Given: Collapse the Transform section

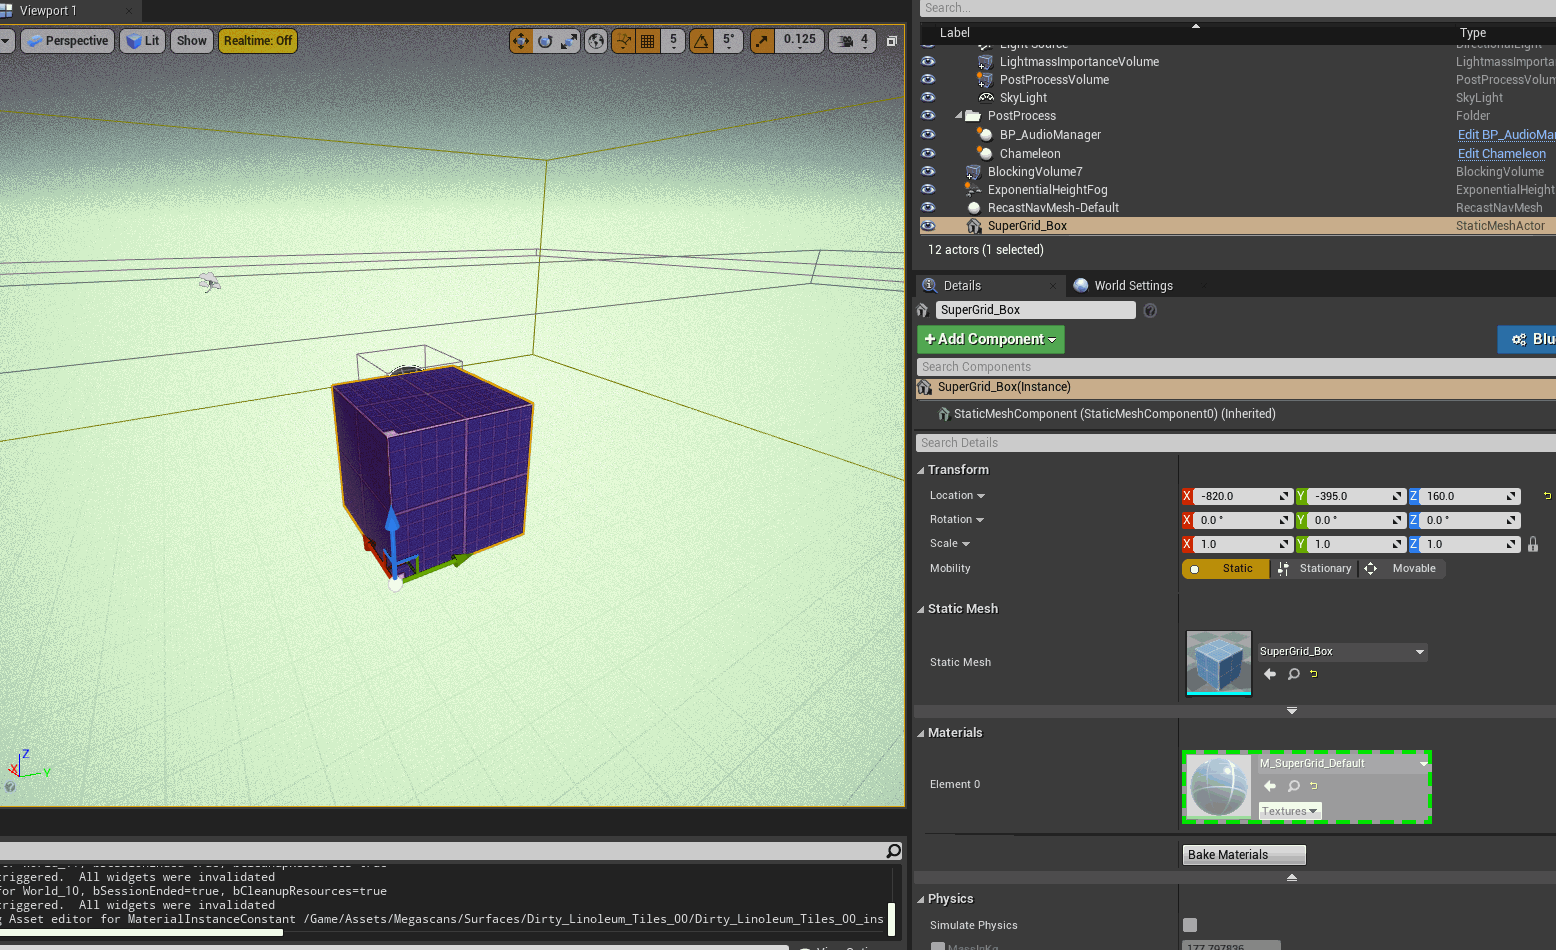Looking at the screenshot, I should point(921,470).
